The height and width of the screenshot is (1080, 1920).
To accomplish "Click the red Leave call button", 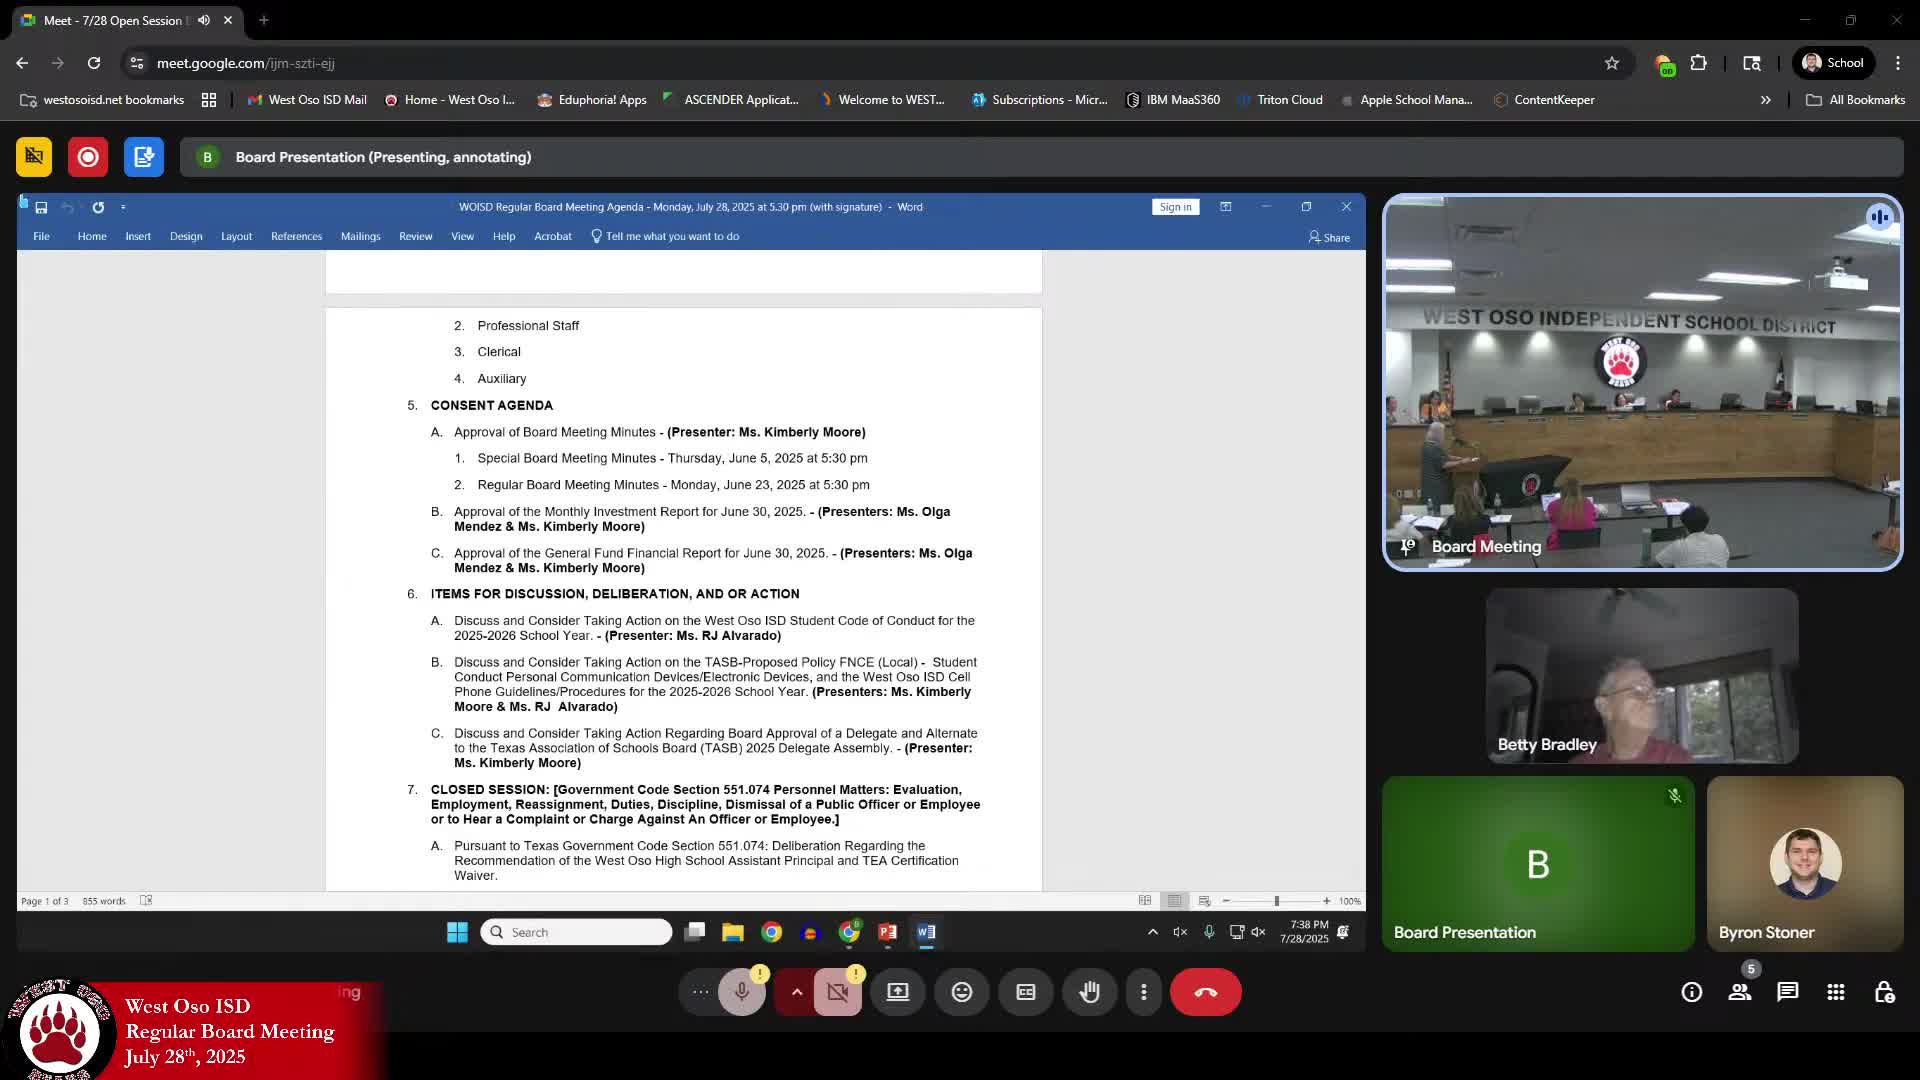I will click(x=1206, y=992).
